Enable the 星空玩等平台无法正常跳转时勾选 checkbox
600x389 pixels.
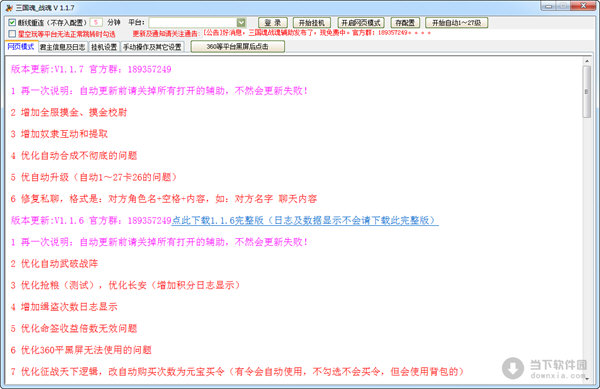pyautogui.click(x=12, y=34)
